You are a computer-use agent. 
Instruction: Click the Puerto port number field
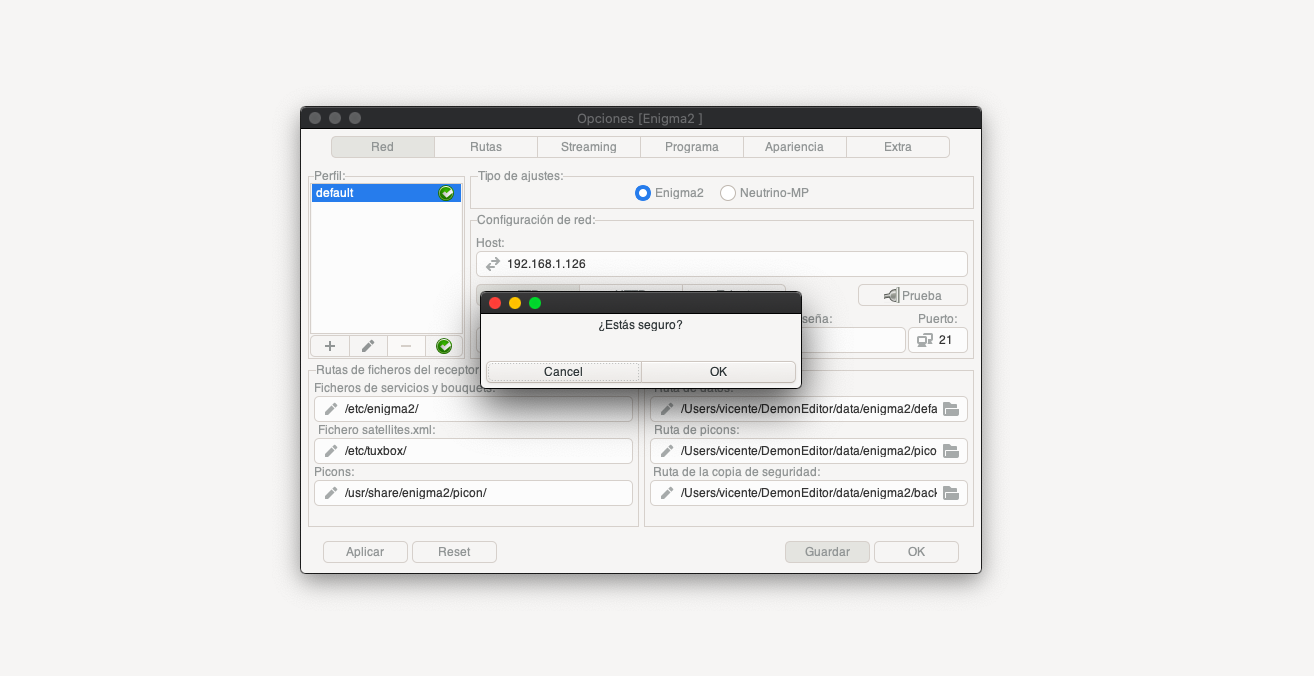coord(946,340)
